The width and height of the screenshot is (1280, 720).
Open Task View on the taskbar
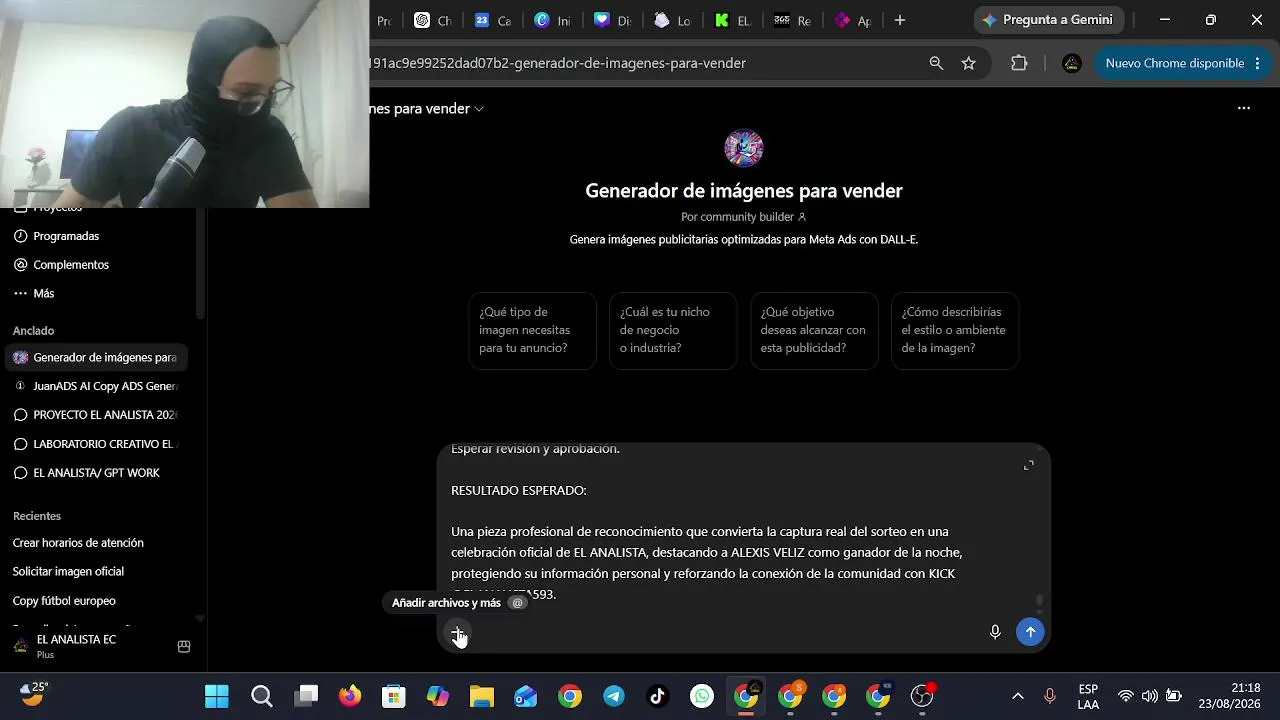(306, 696)
